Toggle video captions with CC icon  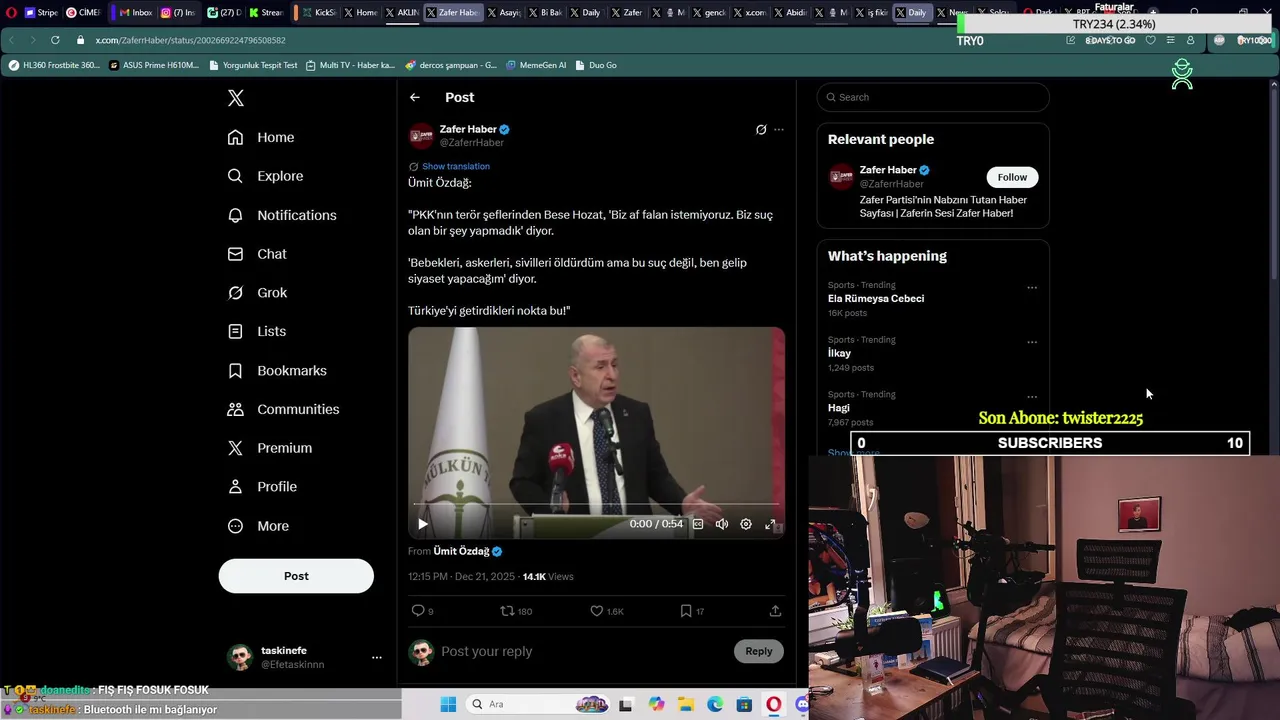698,524
